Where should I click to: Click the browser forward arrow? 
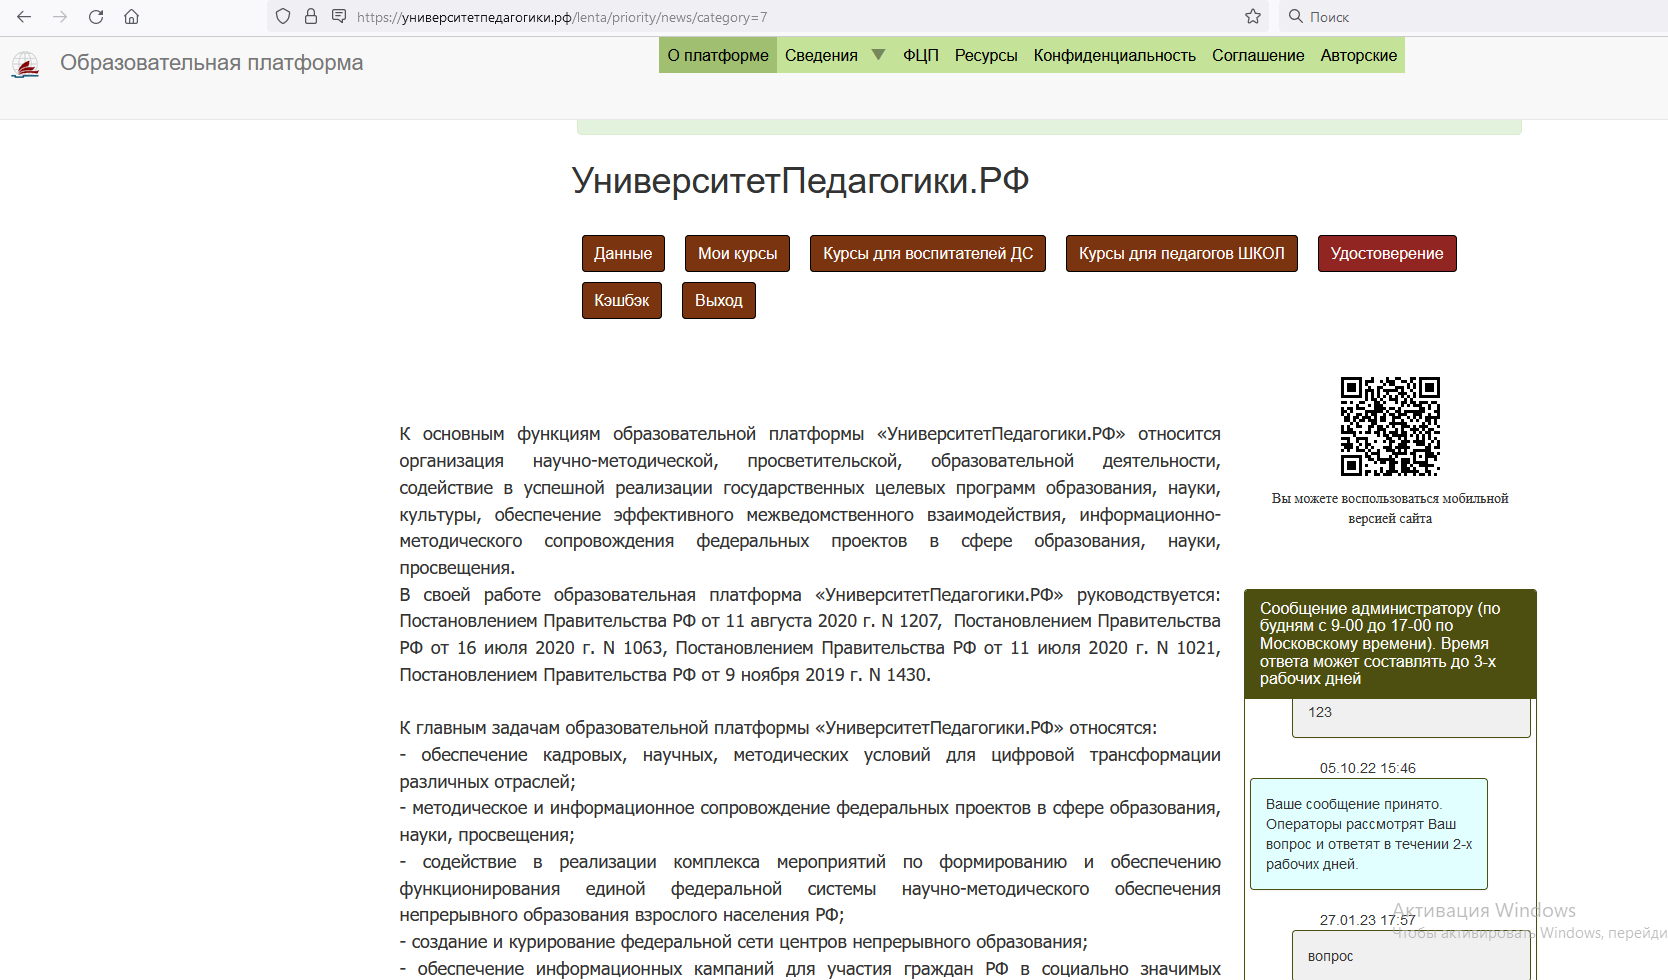click(x=60, y=17)
